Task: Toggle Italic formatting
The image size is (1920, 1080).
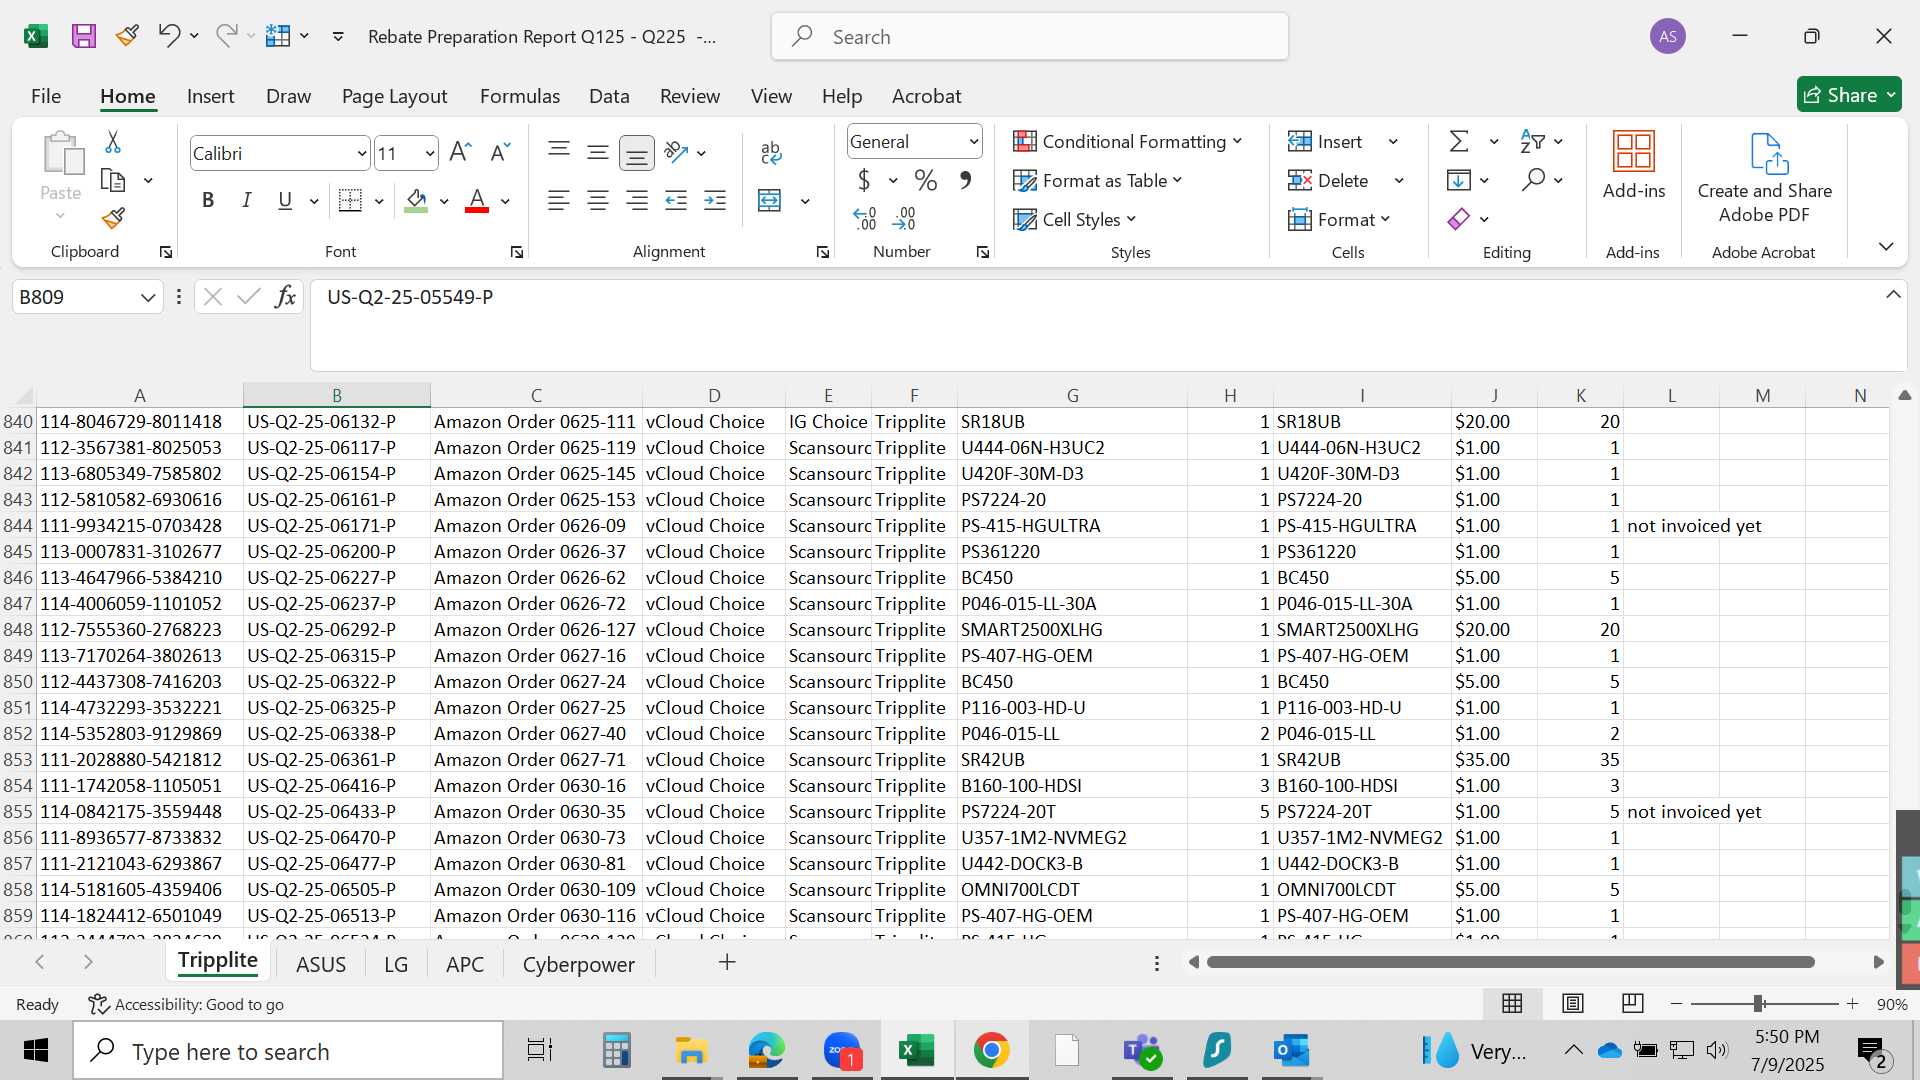Action: click(246, 201)
